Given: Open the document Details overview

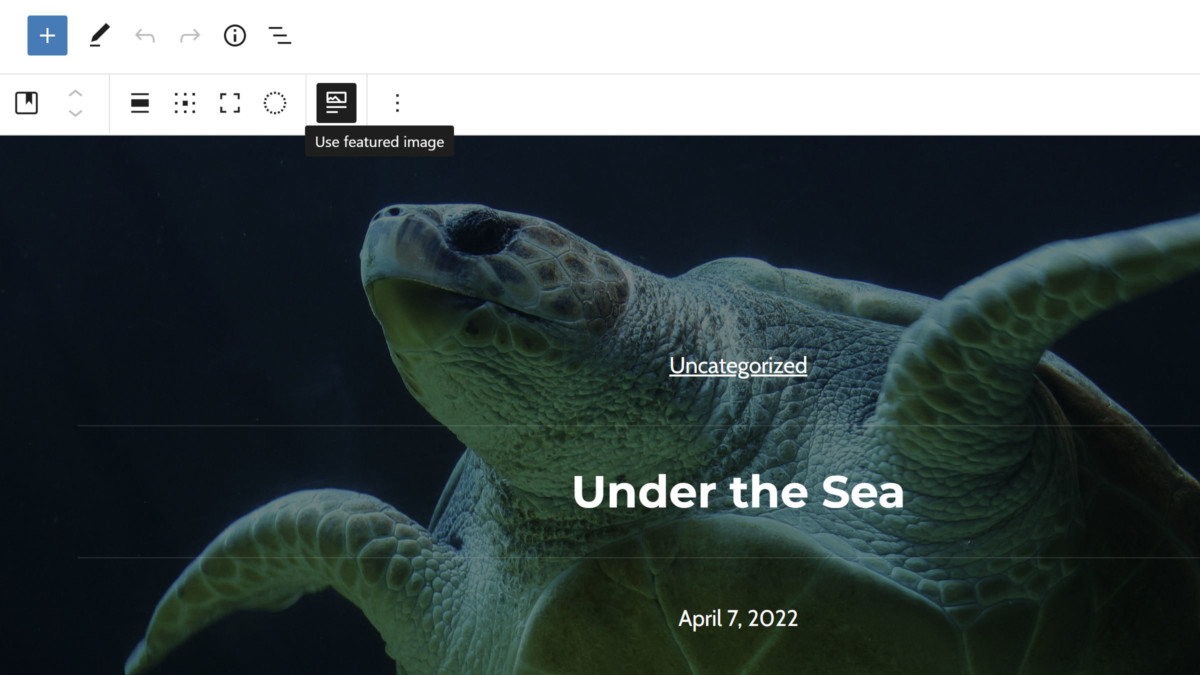Looking at the screenshot, I should point(234,35).
